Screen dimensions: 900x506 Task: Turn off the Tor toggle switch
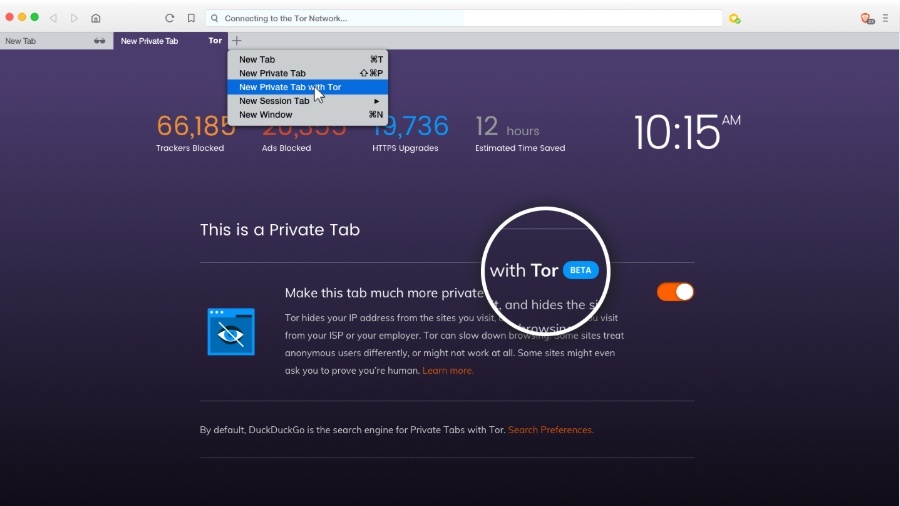[675, 292]
